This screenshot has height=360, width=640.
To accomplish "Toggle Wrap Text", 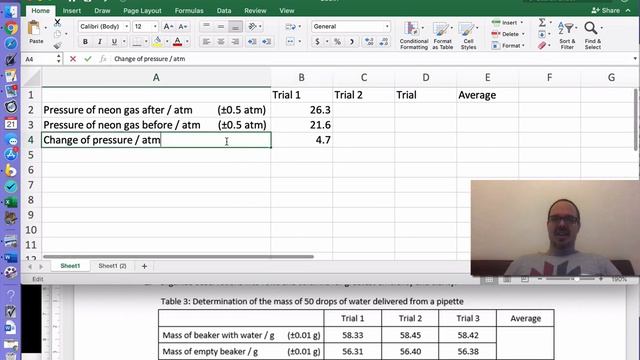I will click(290, 27).
